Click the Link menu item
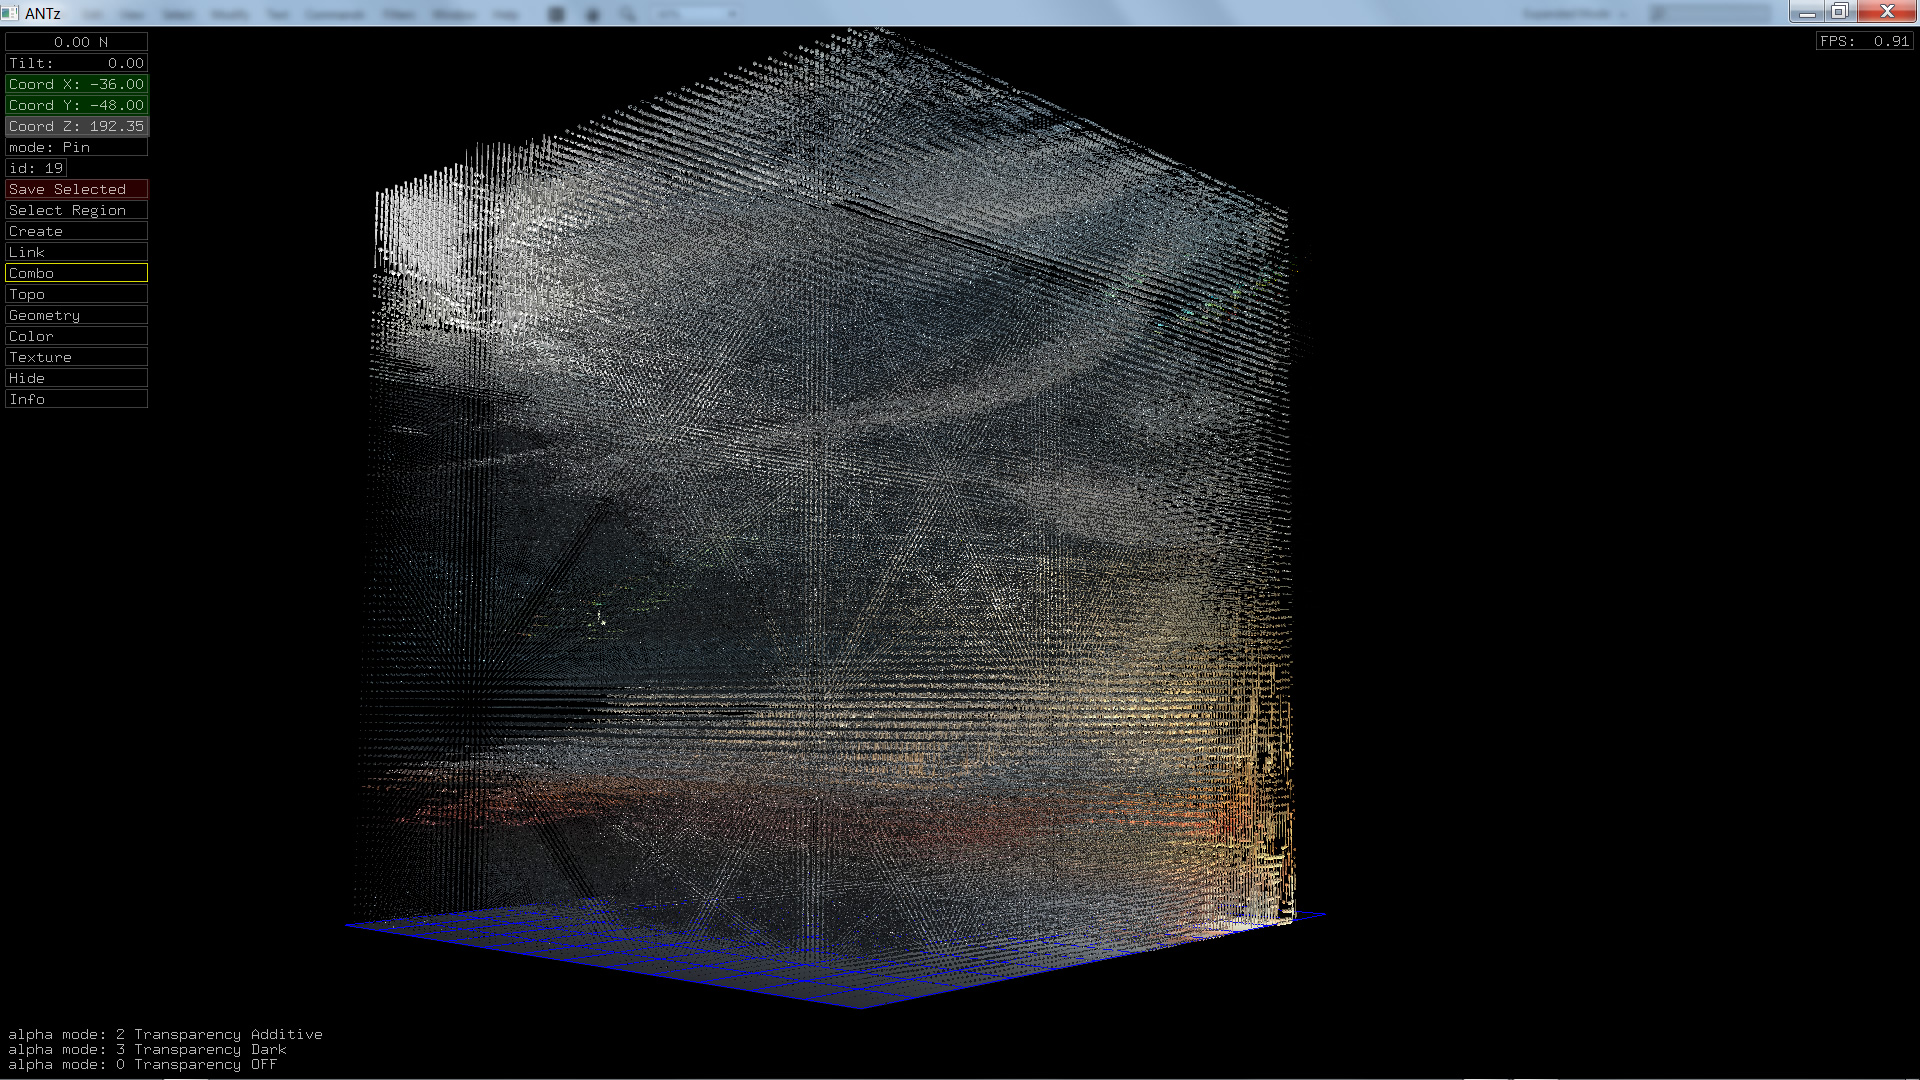 pos(76,252)
